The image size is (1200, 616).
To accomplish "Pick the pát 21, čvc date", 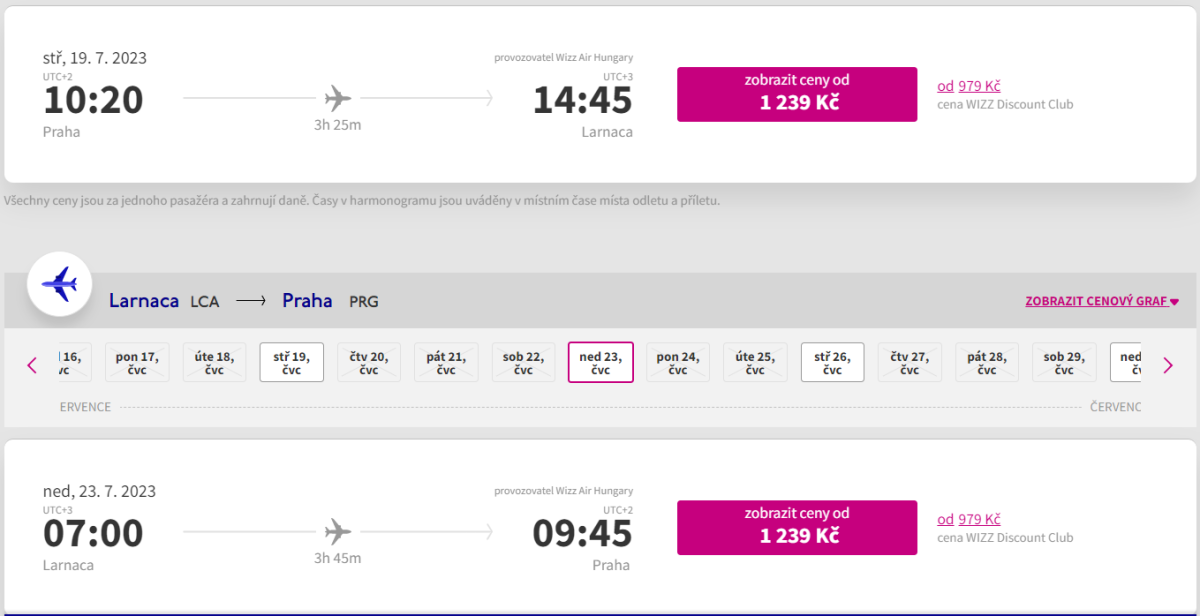I will pos(446,362).
